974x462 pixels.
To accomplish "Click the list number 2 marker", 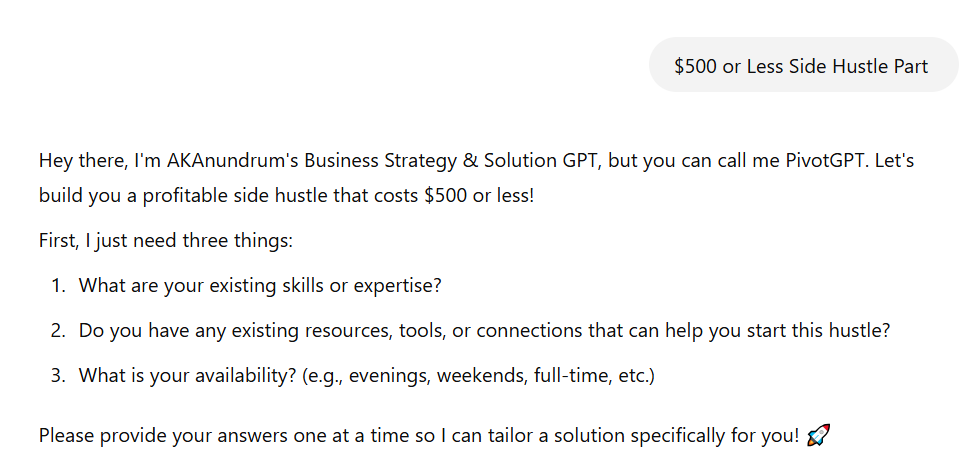I will point(57,330).
